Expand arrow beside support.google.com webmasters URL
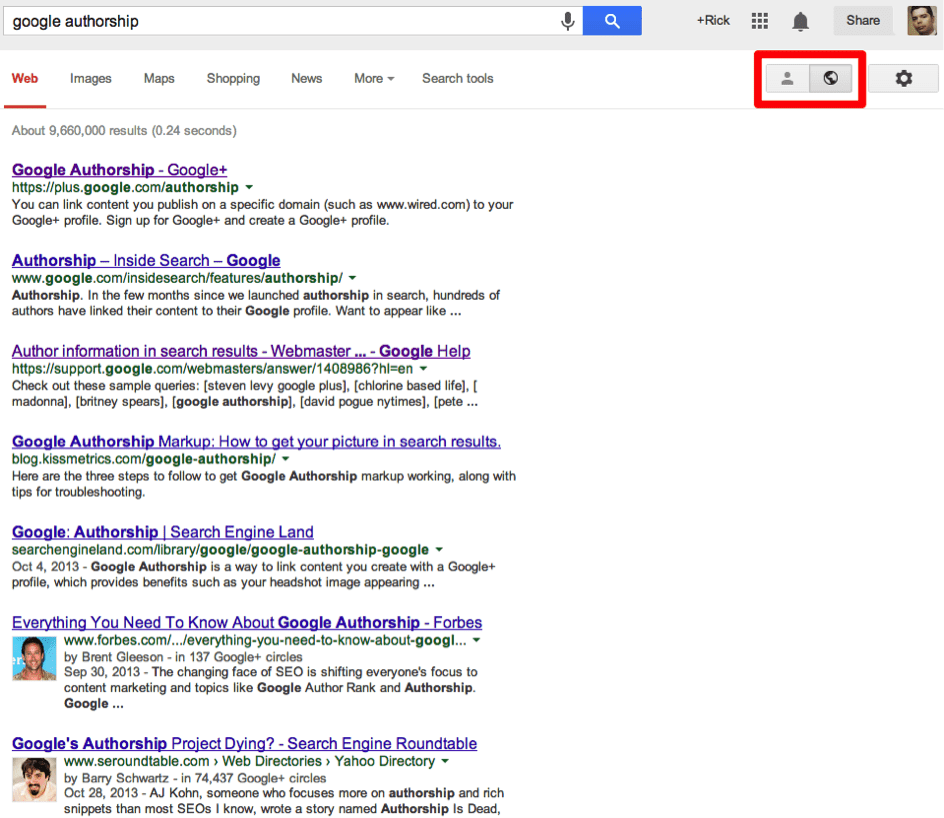 (x=423, y=368)
